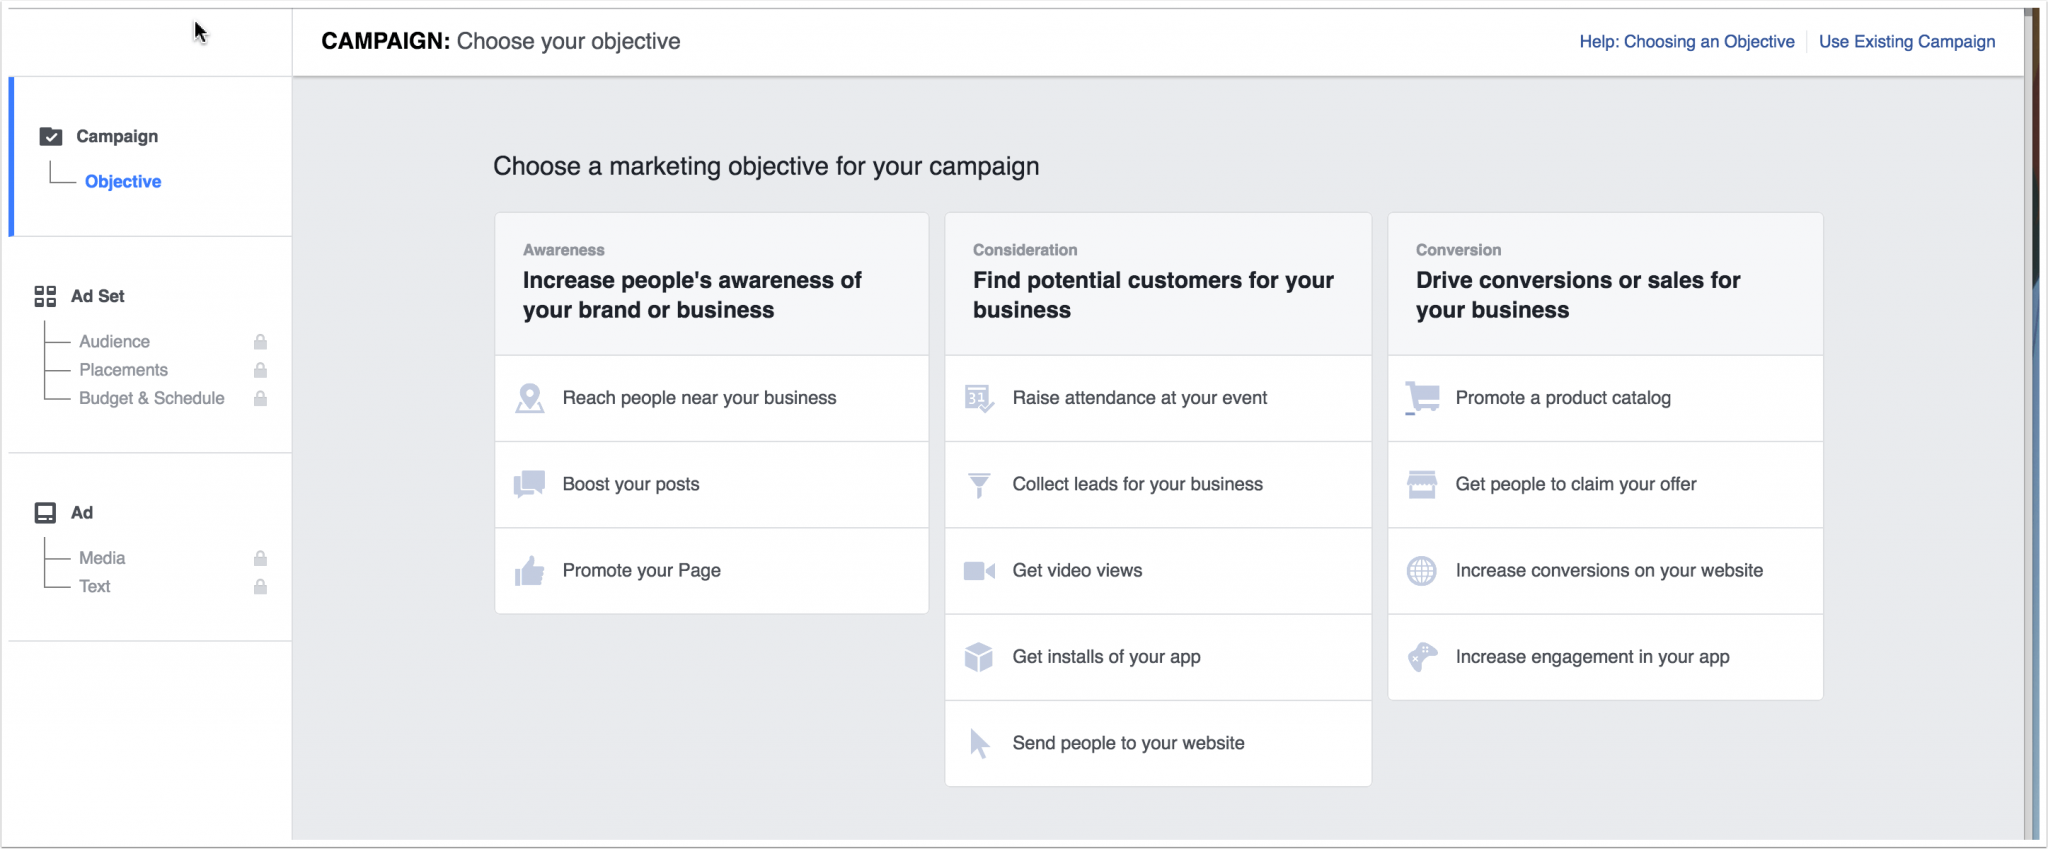2048x849 pixels.
Task: Choose Send people to your website
Action: pos(1158,743)
